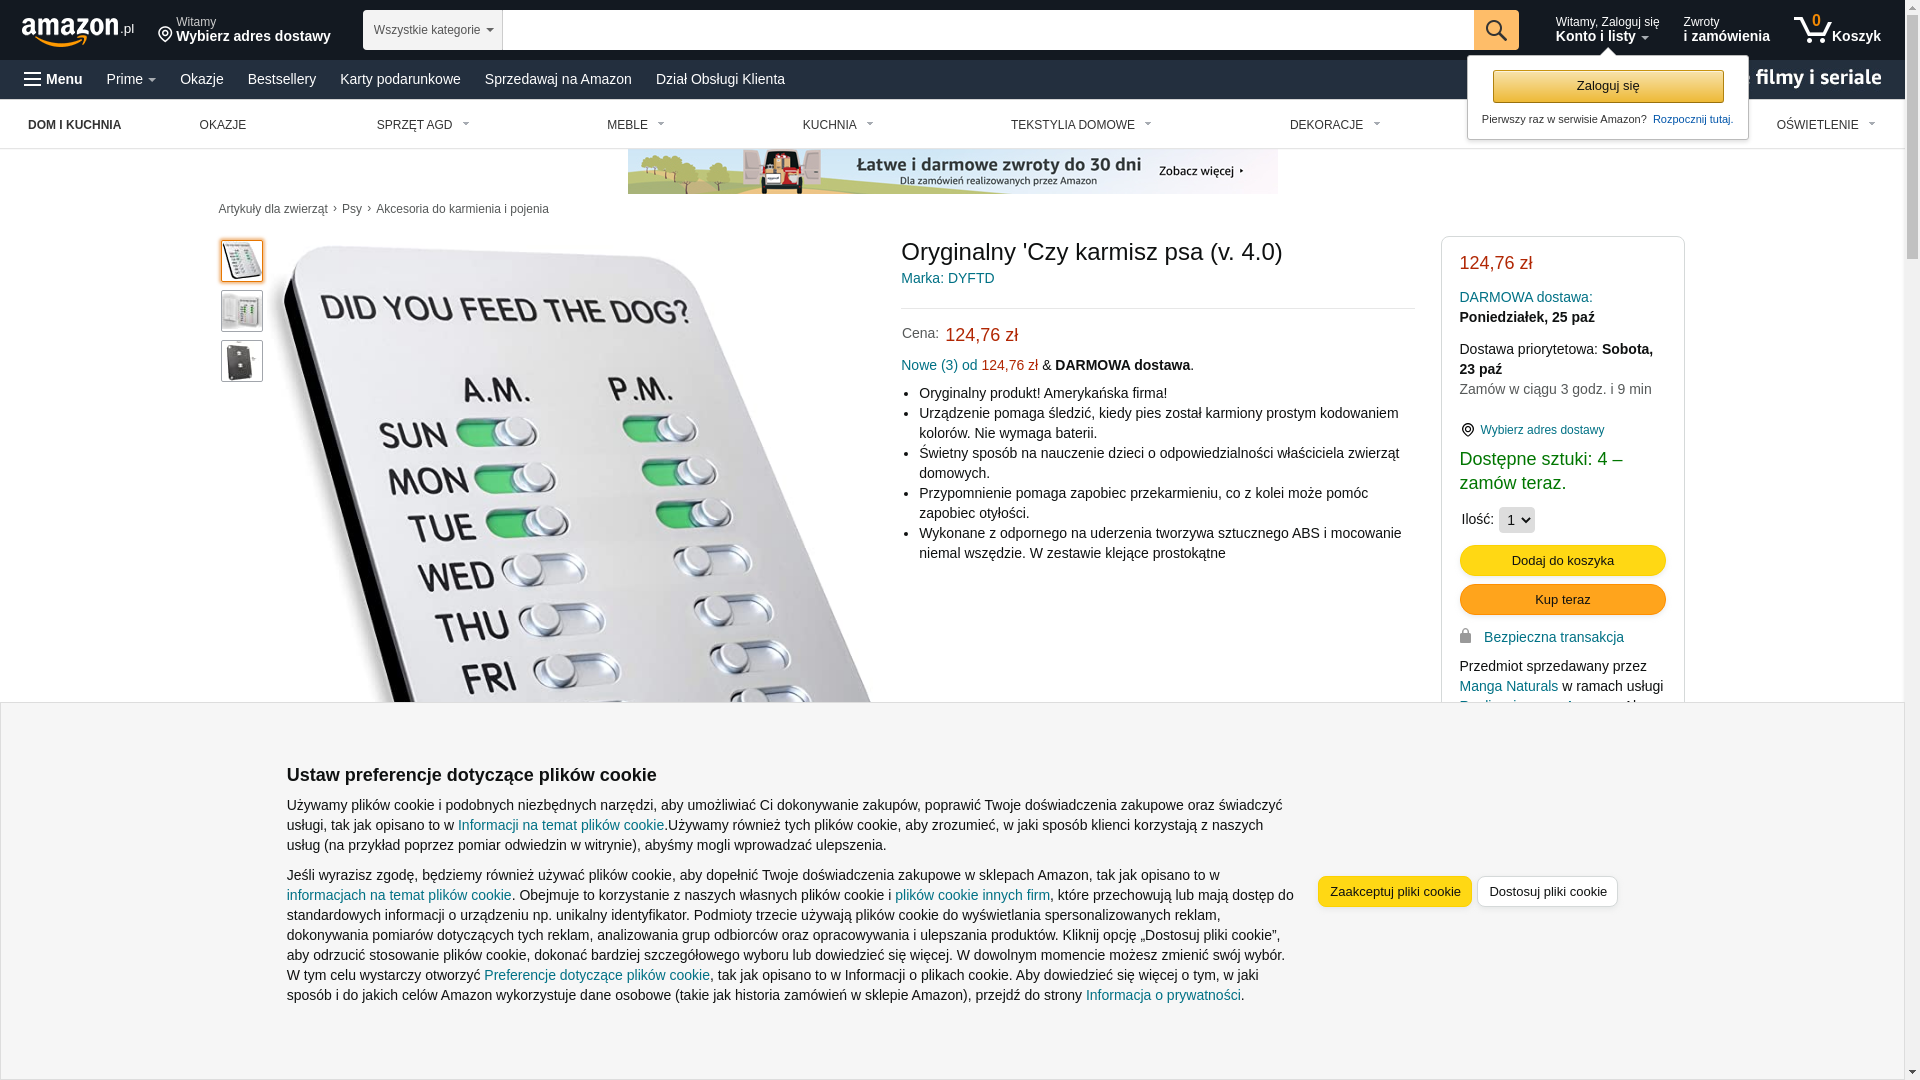
Task: Select the third product thumbnail
Action: tap(242, 361)
